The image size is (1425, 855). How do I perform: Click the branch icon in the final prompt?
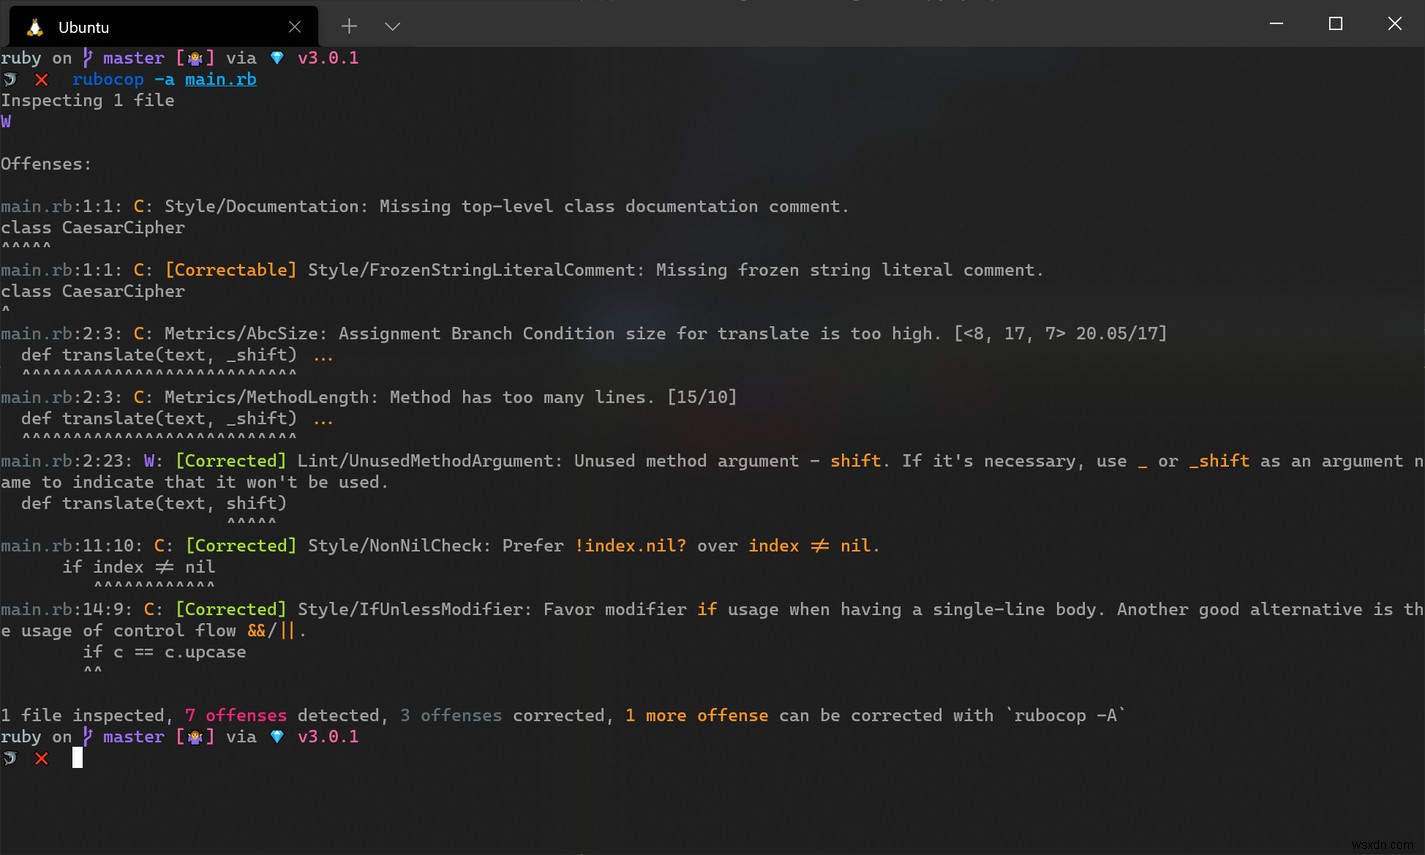click(x=87, y=736)
